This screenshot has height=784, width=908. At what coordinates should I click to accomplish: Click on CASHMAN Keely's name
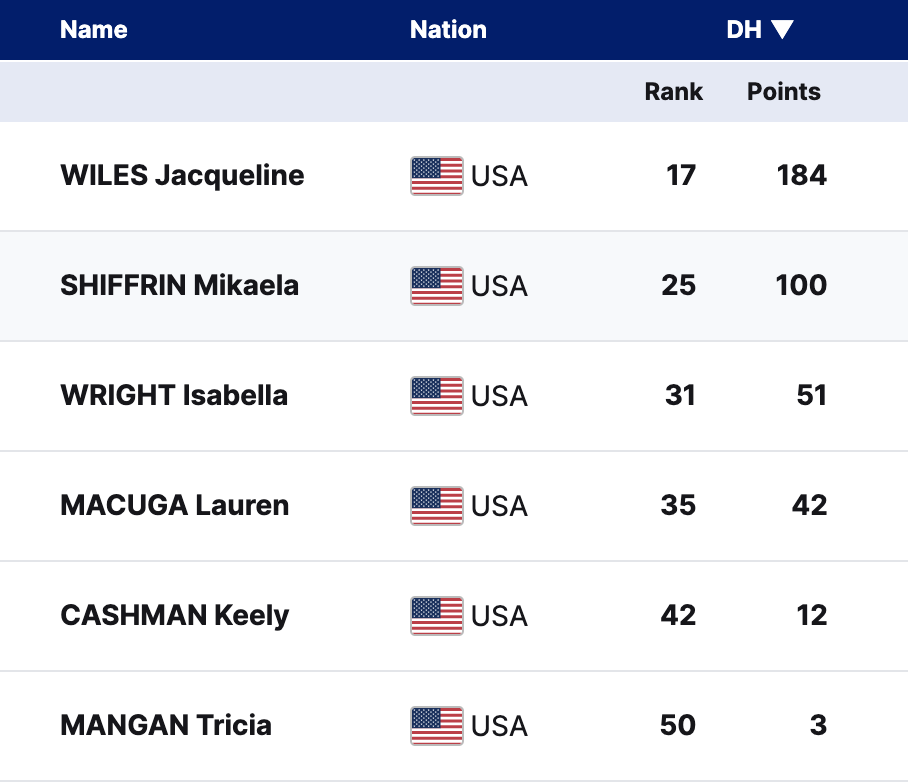(x=175, y=616)
